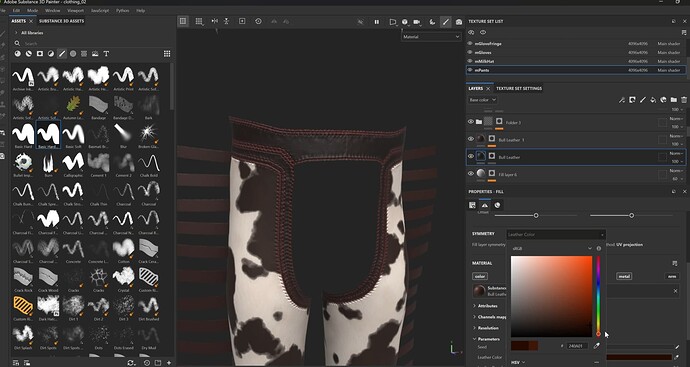Select the Basic Soft brush thumbnail
The image size is (690, 367).
(x=73, y=133)
